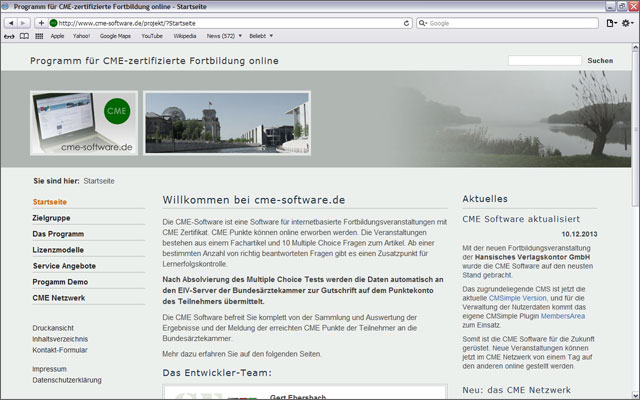Click the site title Programm für CME-zertifizierte Fortbildung

(154, 61)
